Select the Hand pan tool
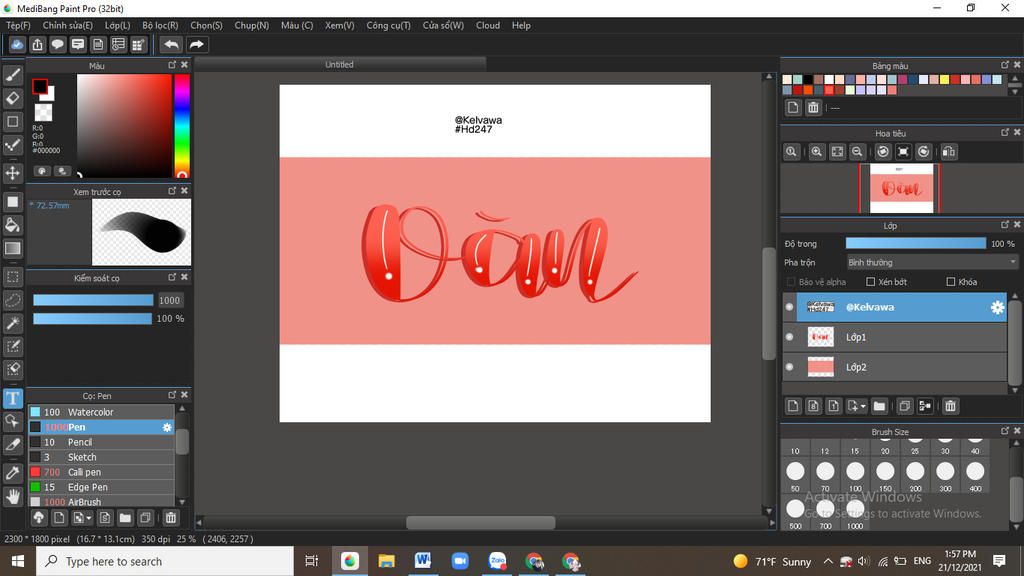Image resolution: width=1024 pixels, height=576 pixels. point(12,497)
